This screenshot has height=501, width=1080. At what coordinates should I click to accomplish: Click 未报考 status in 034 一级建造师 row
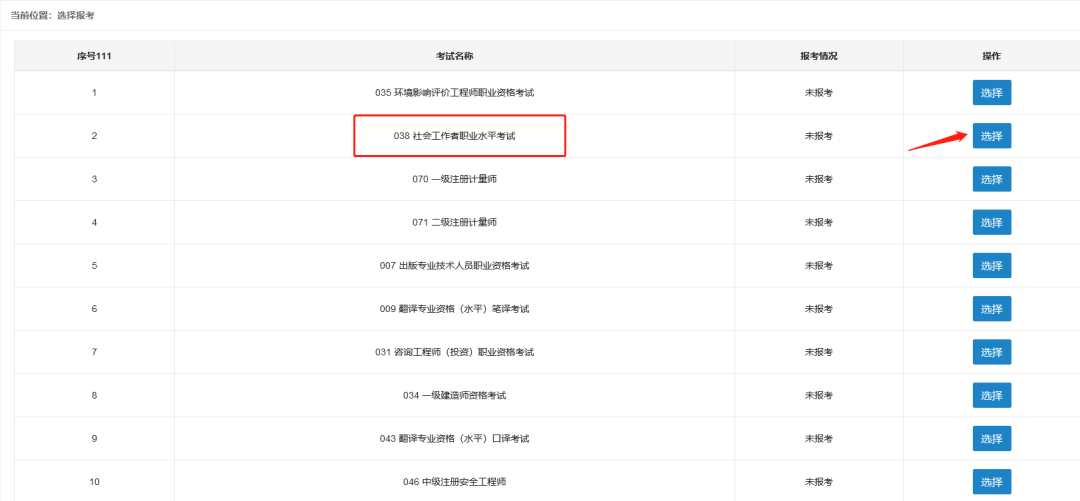coord(819,396)
